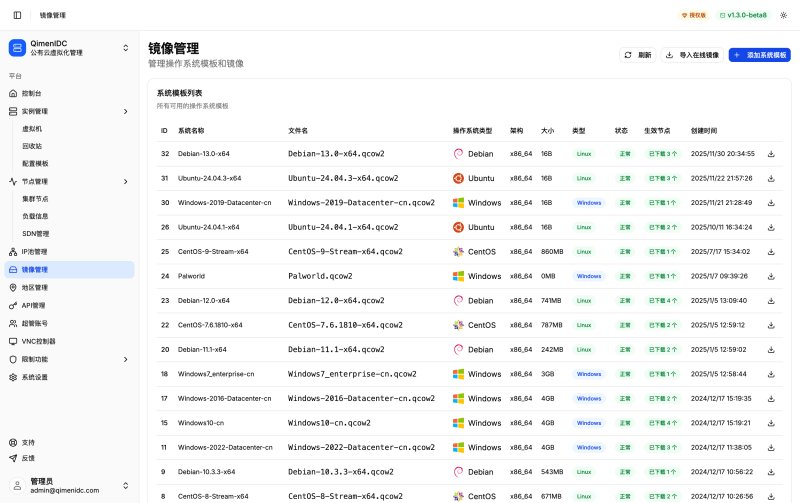
Task: Click the QimenIDC logo icon
Action: 17,47
